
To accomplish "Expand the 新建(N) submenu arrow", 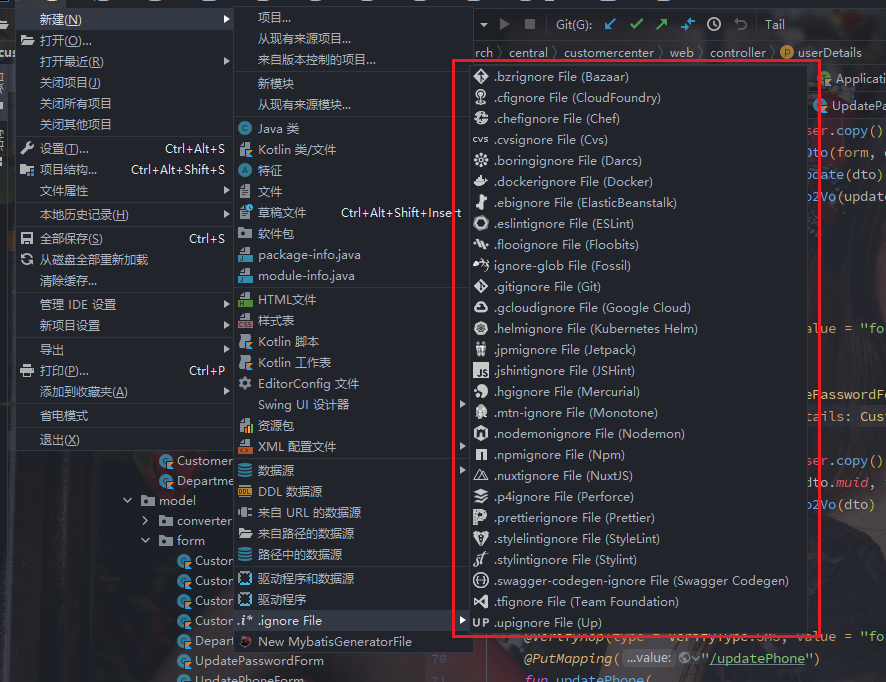I will [226, 19].
